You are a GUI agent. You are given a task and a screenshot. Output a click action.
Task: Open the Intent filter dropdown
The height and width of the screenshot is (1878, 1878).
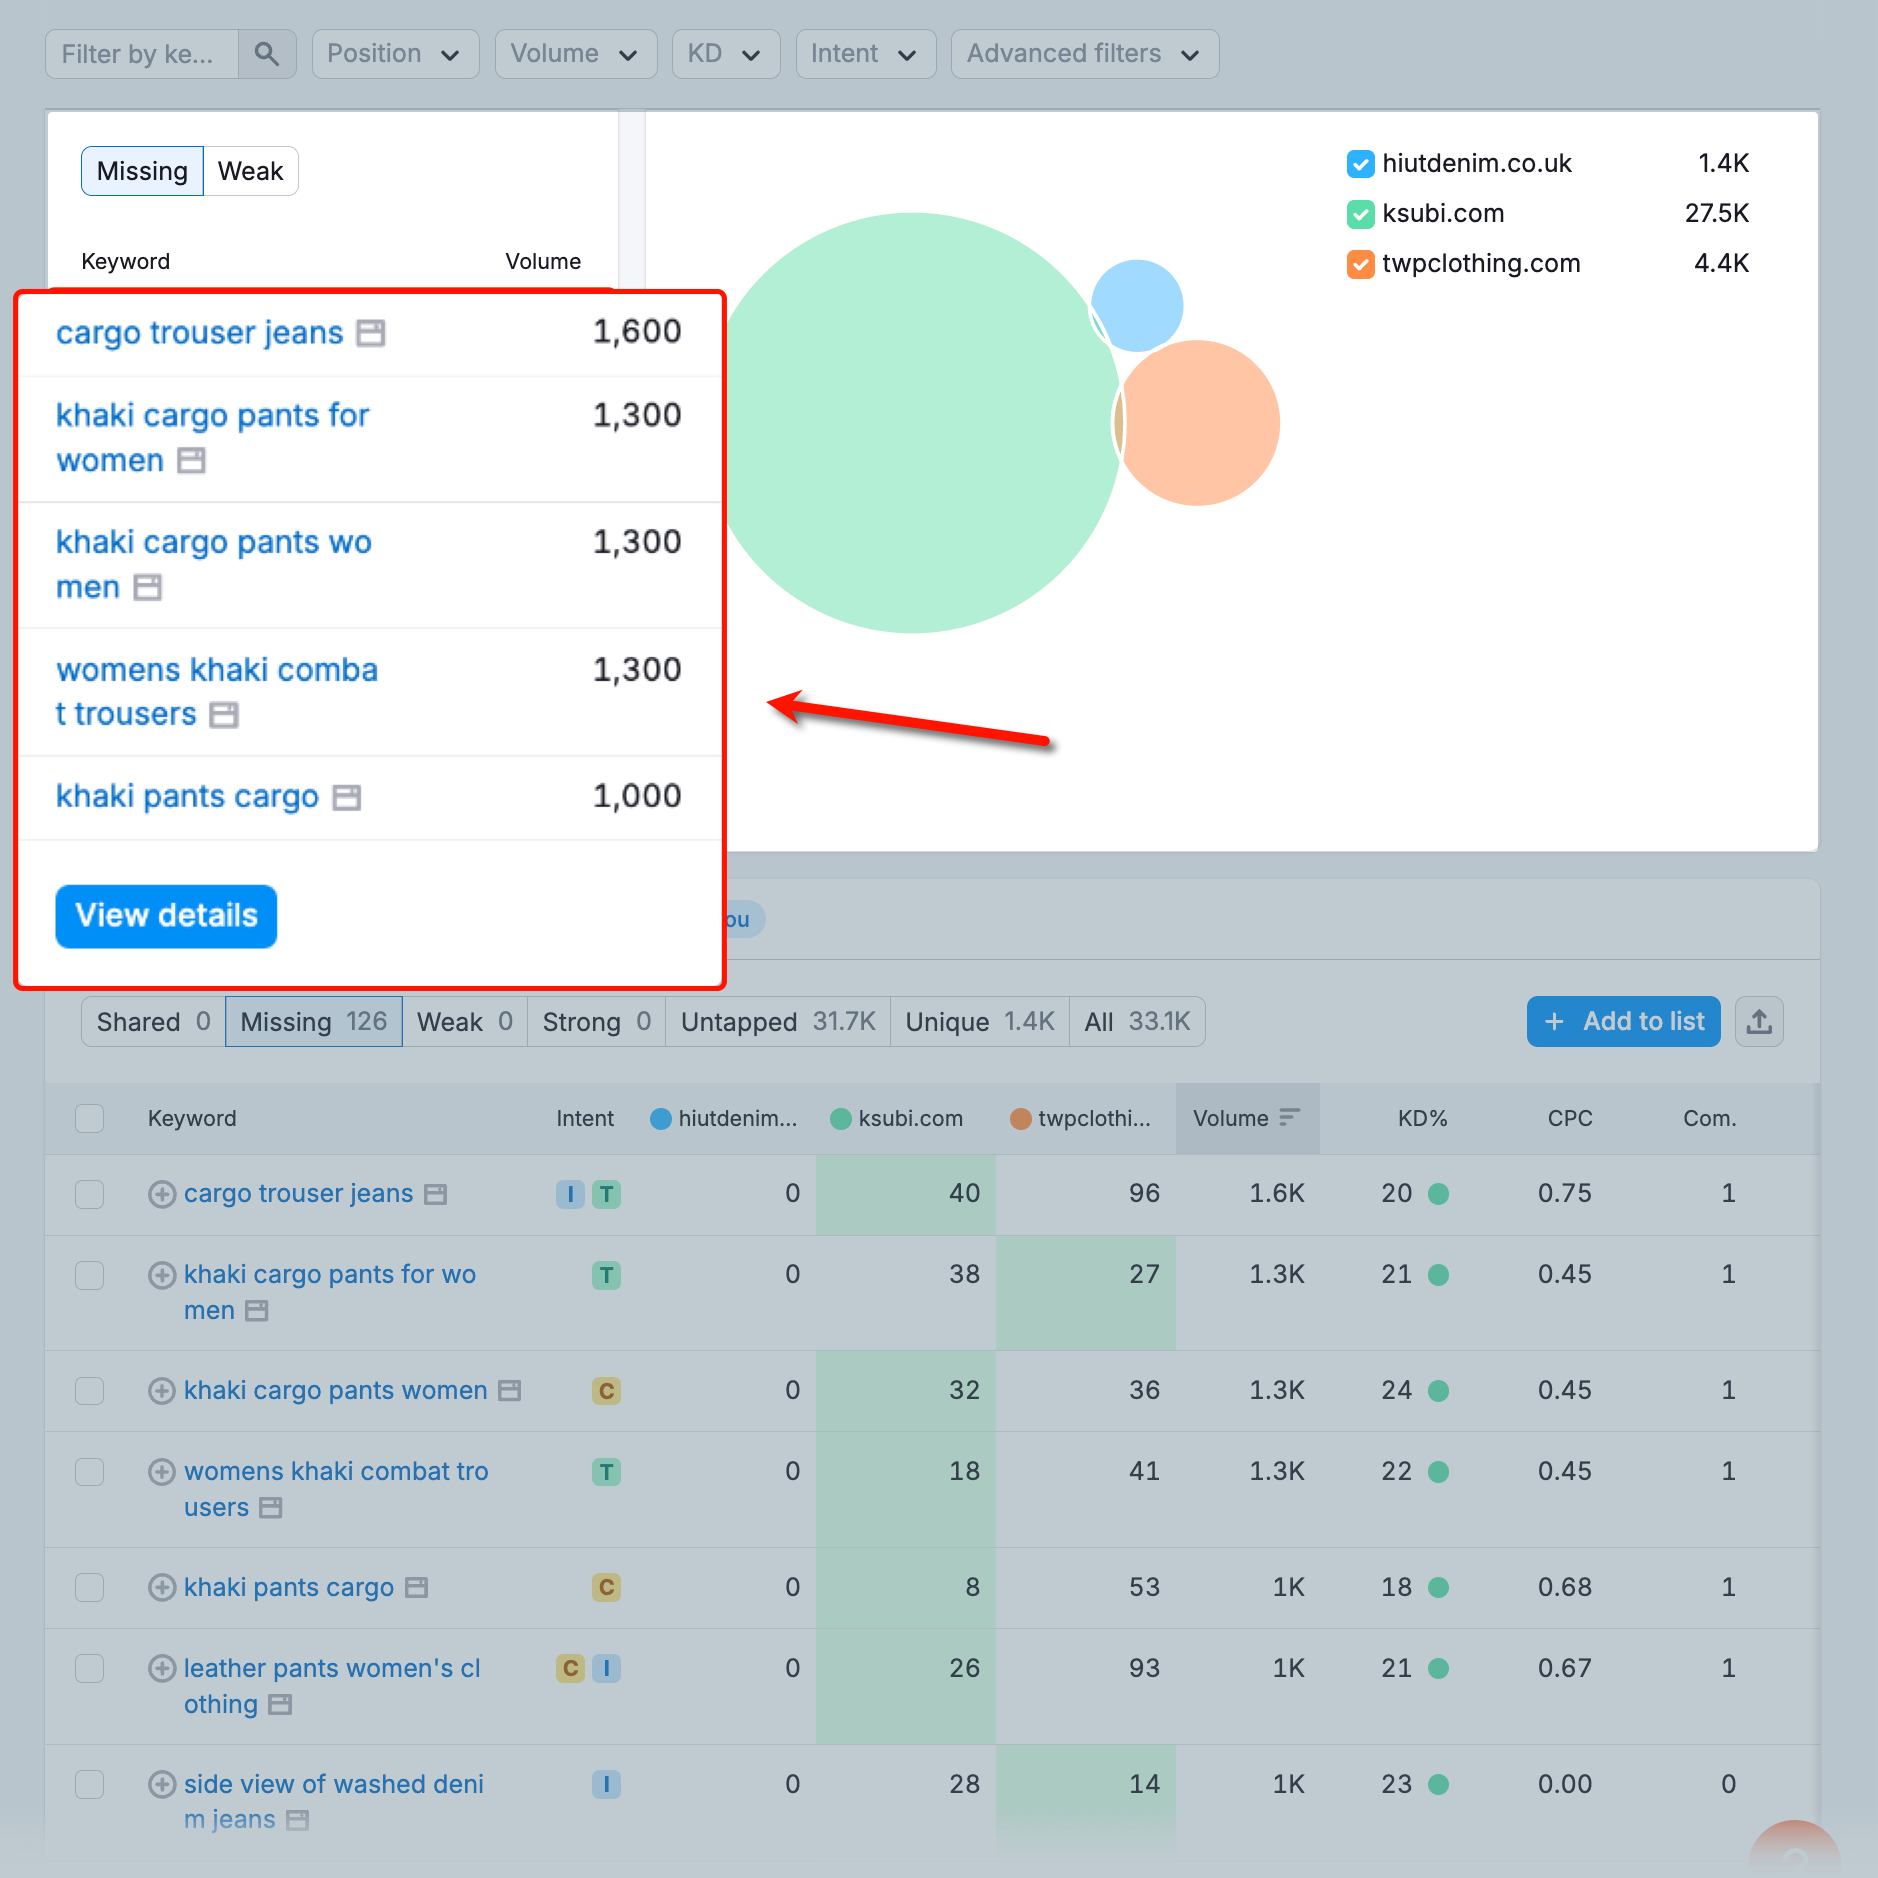[865, 53]
